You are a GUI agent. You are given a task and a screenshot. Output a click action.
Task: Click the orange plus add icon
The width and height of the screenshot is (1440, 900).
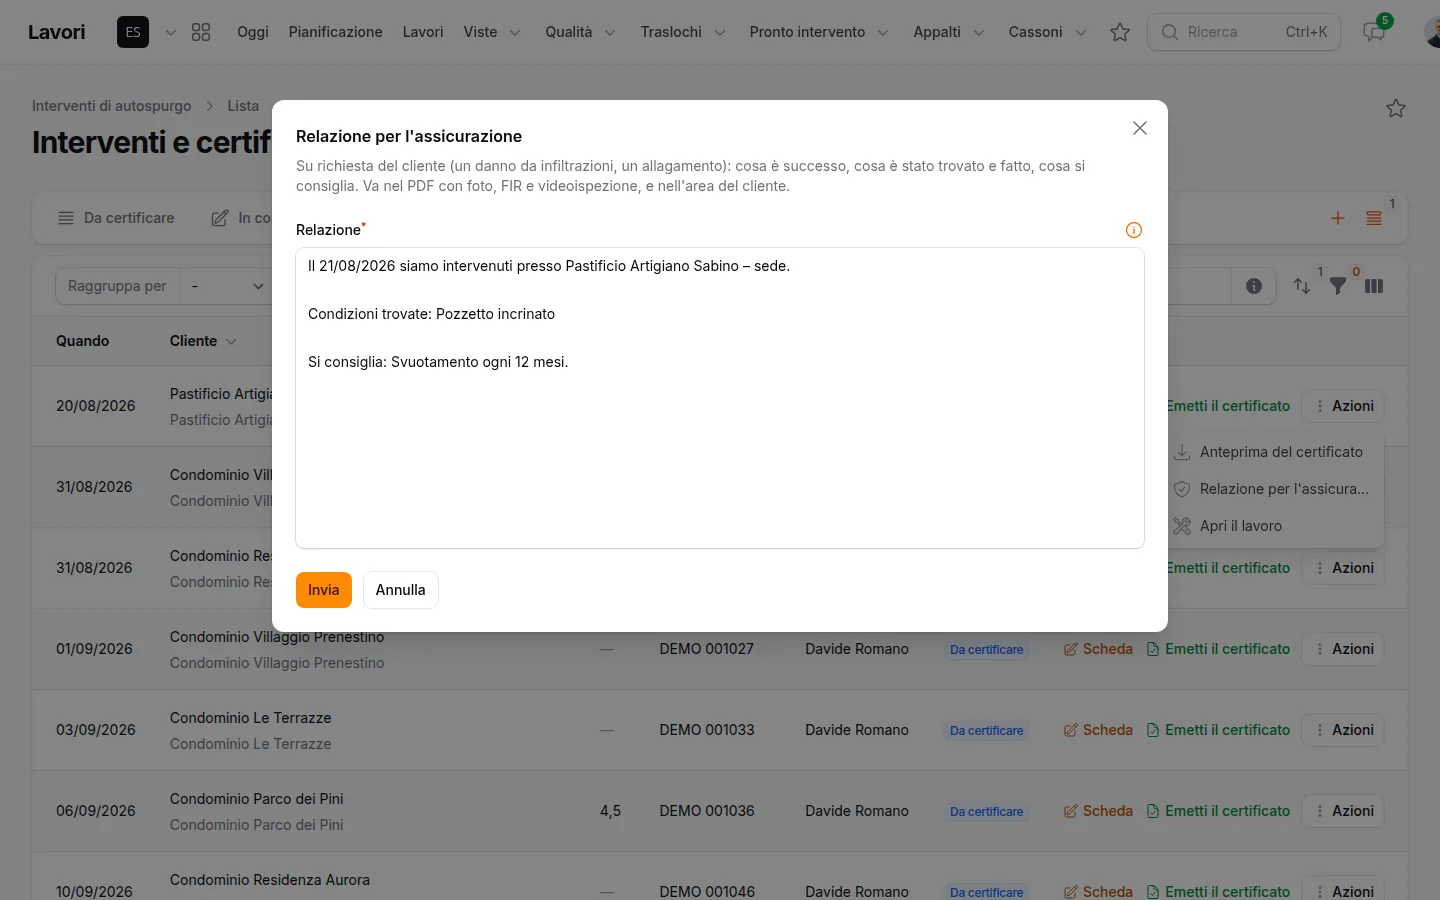[x=1338, y=218]
